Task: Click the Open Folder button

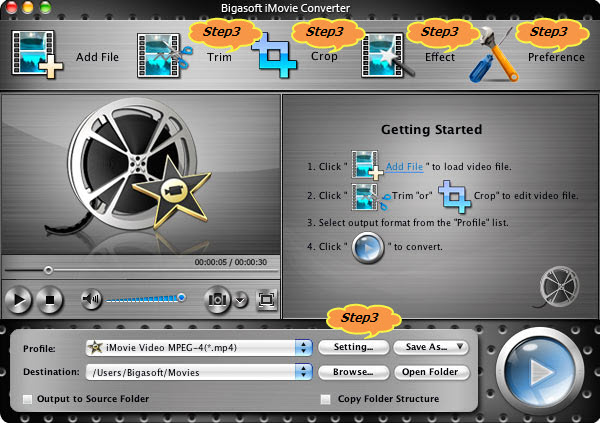Action: tap(431, 372)
